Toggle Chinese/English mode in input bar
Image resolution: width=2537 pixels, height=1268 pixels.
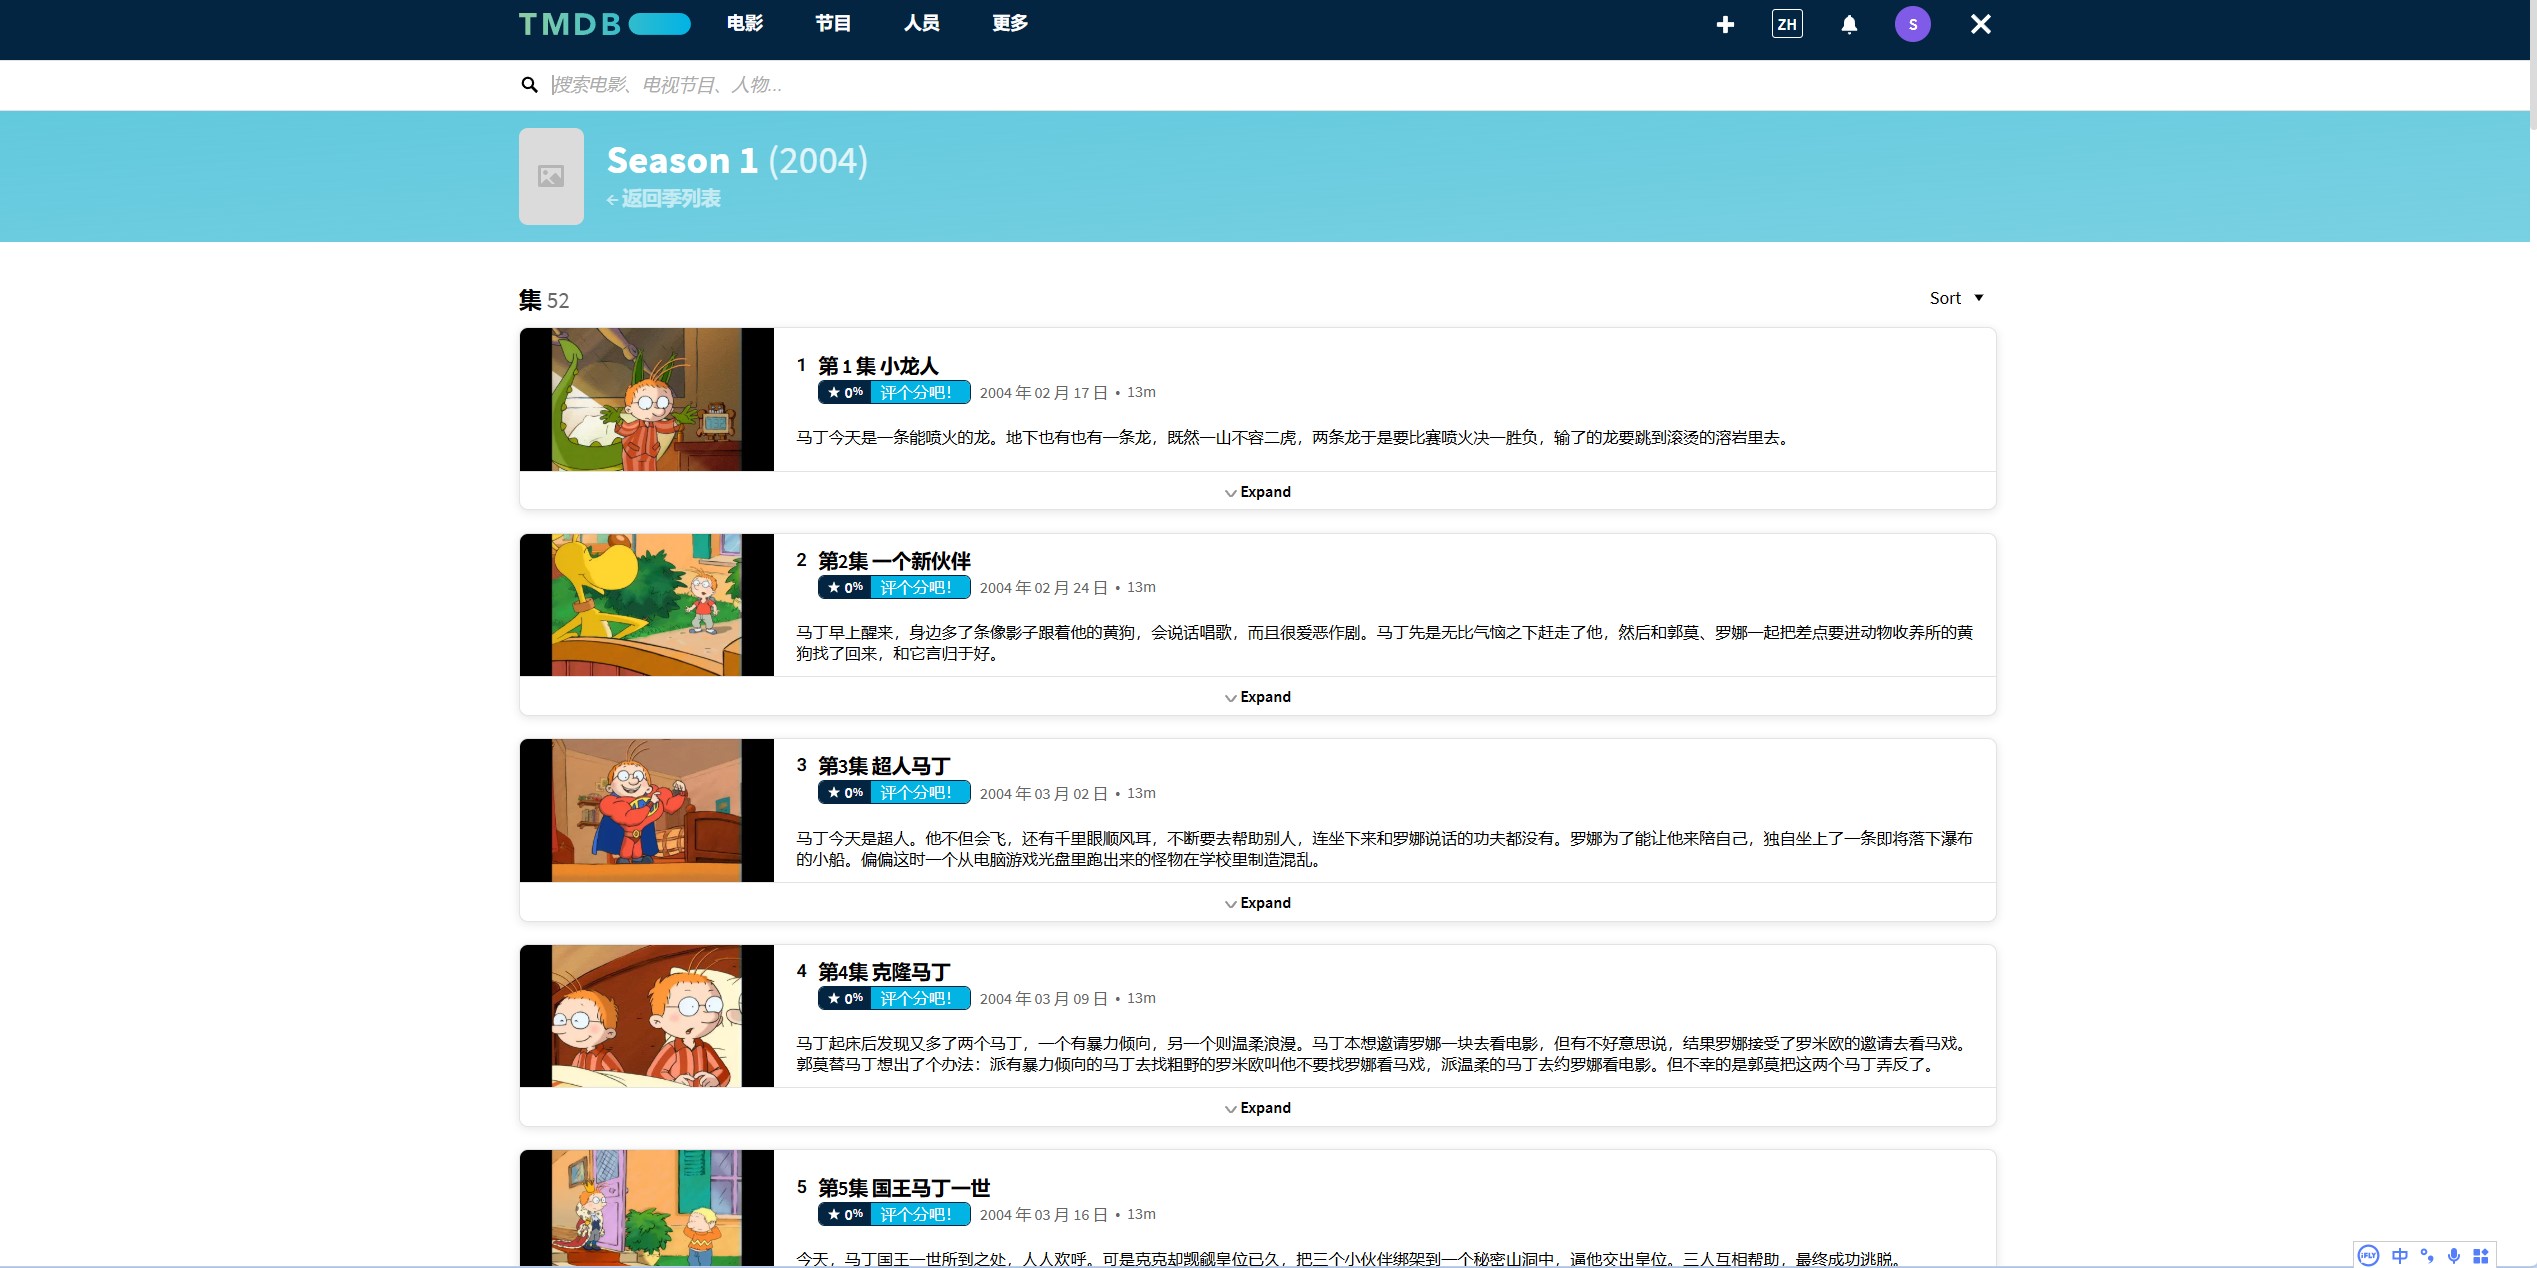tap(2400, 1256)
